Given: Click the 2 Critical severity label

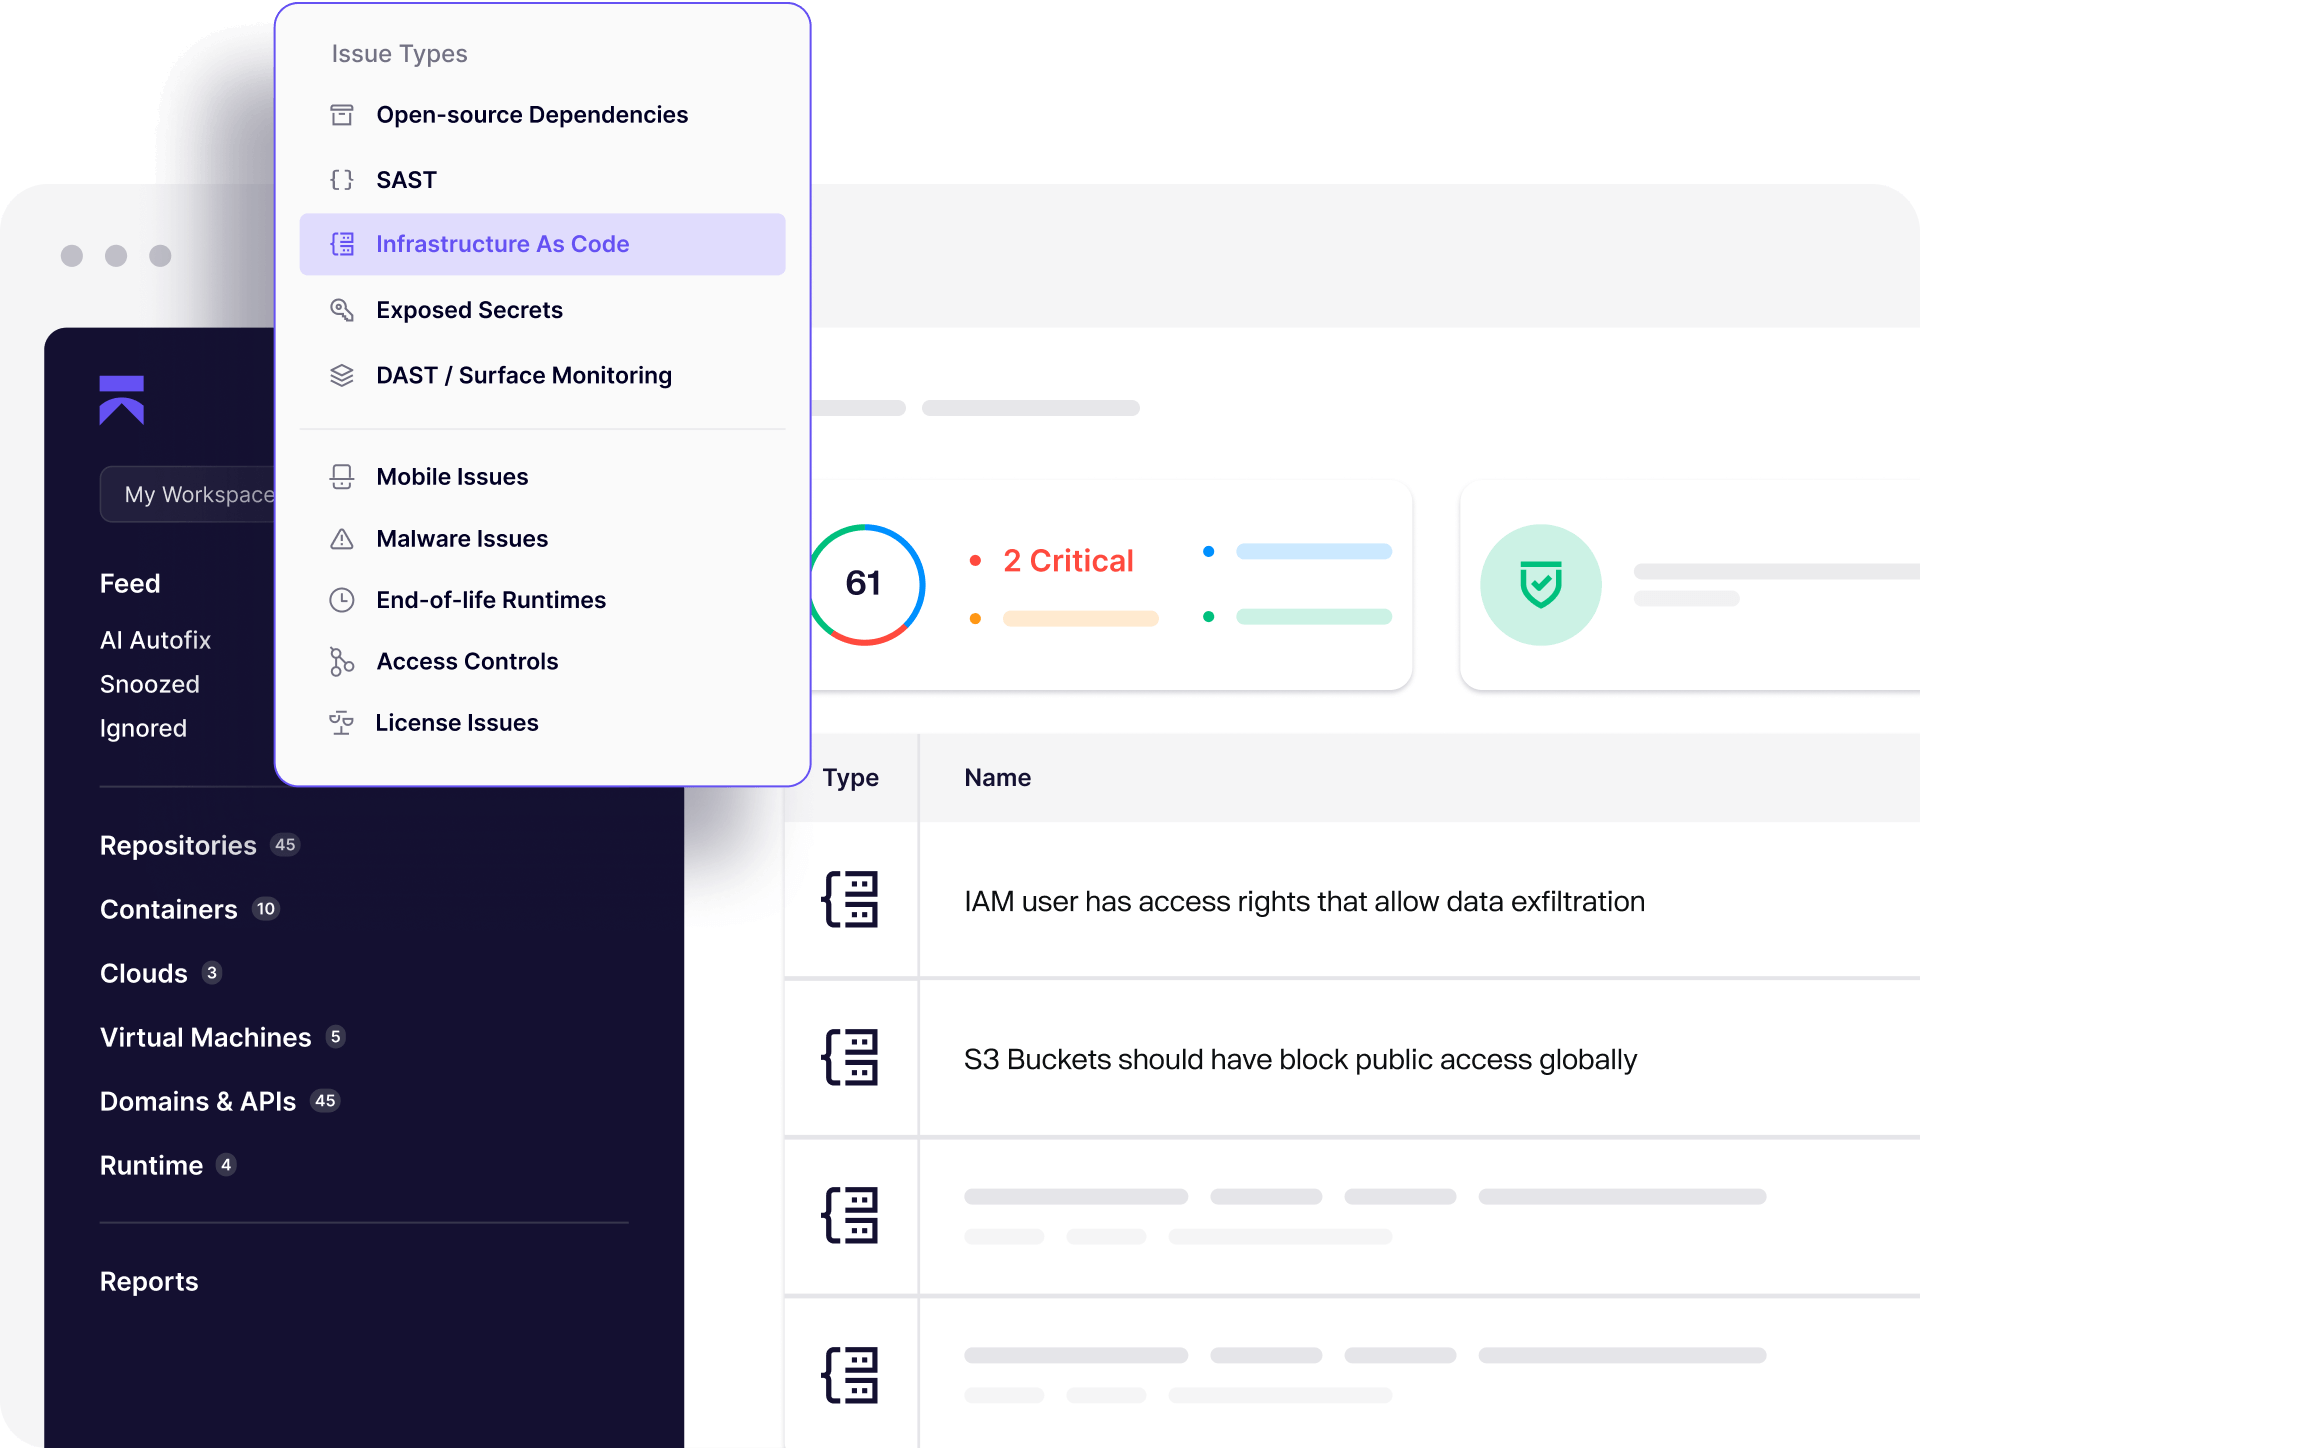Looking at the screenshot, I should tap(1067, 561).
